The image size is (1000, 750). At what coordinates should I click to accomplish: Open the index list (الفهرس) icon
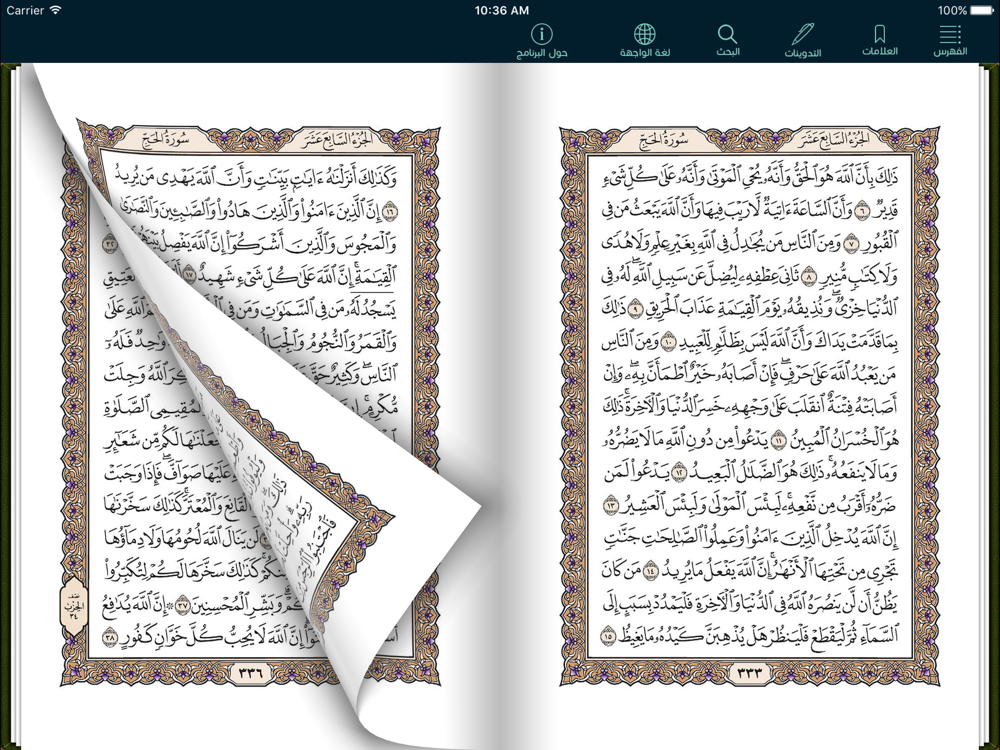(950, 33)
